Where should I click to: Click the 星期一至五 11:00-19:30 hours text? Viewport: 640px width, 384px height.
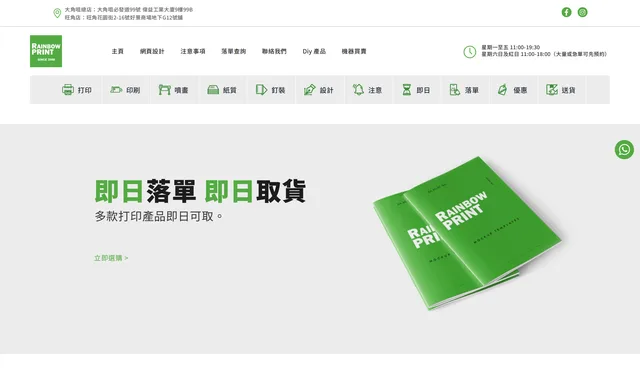tap(511, 47)
